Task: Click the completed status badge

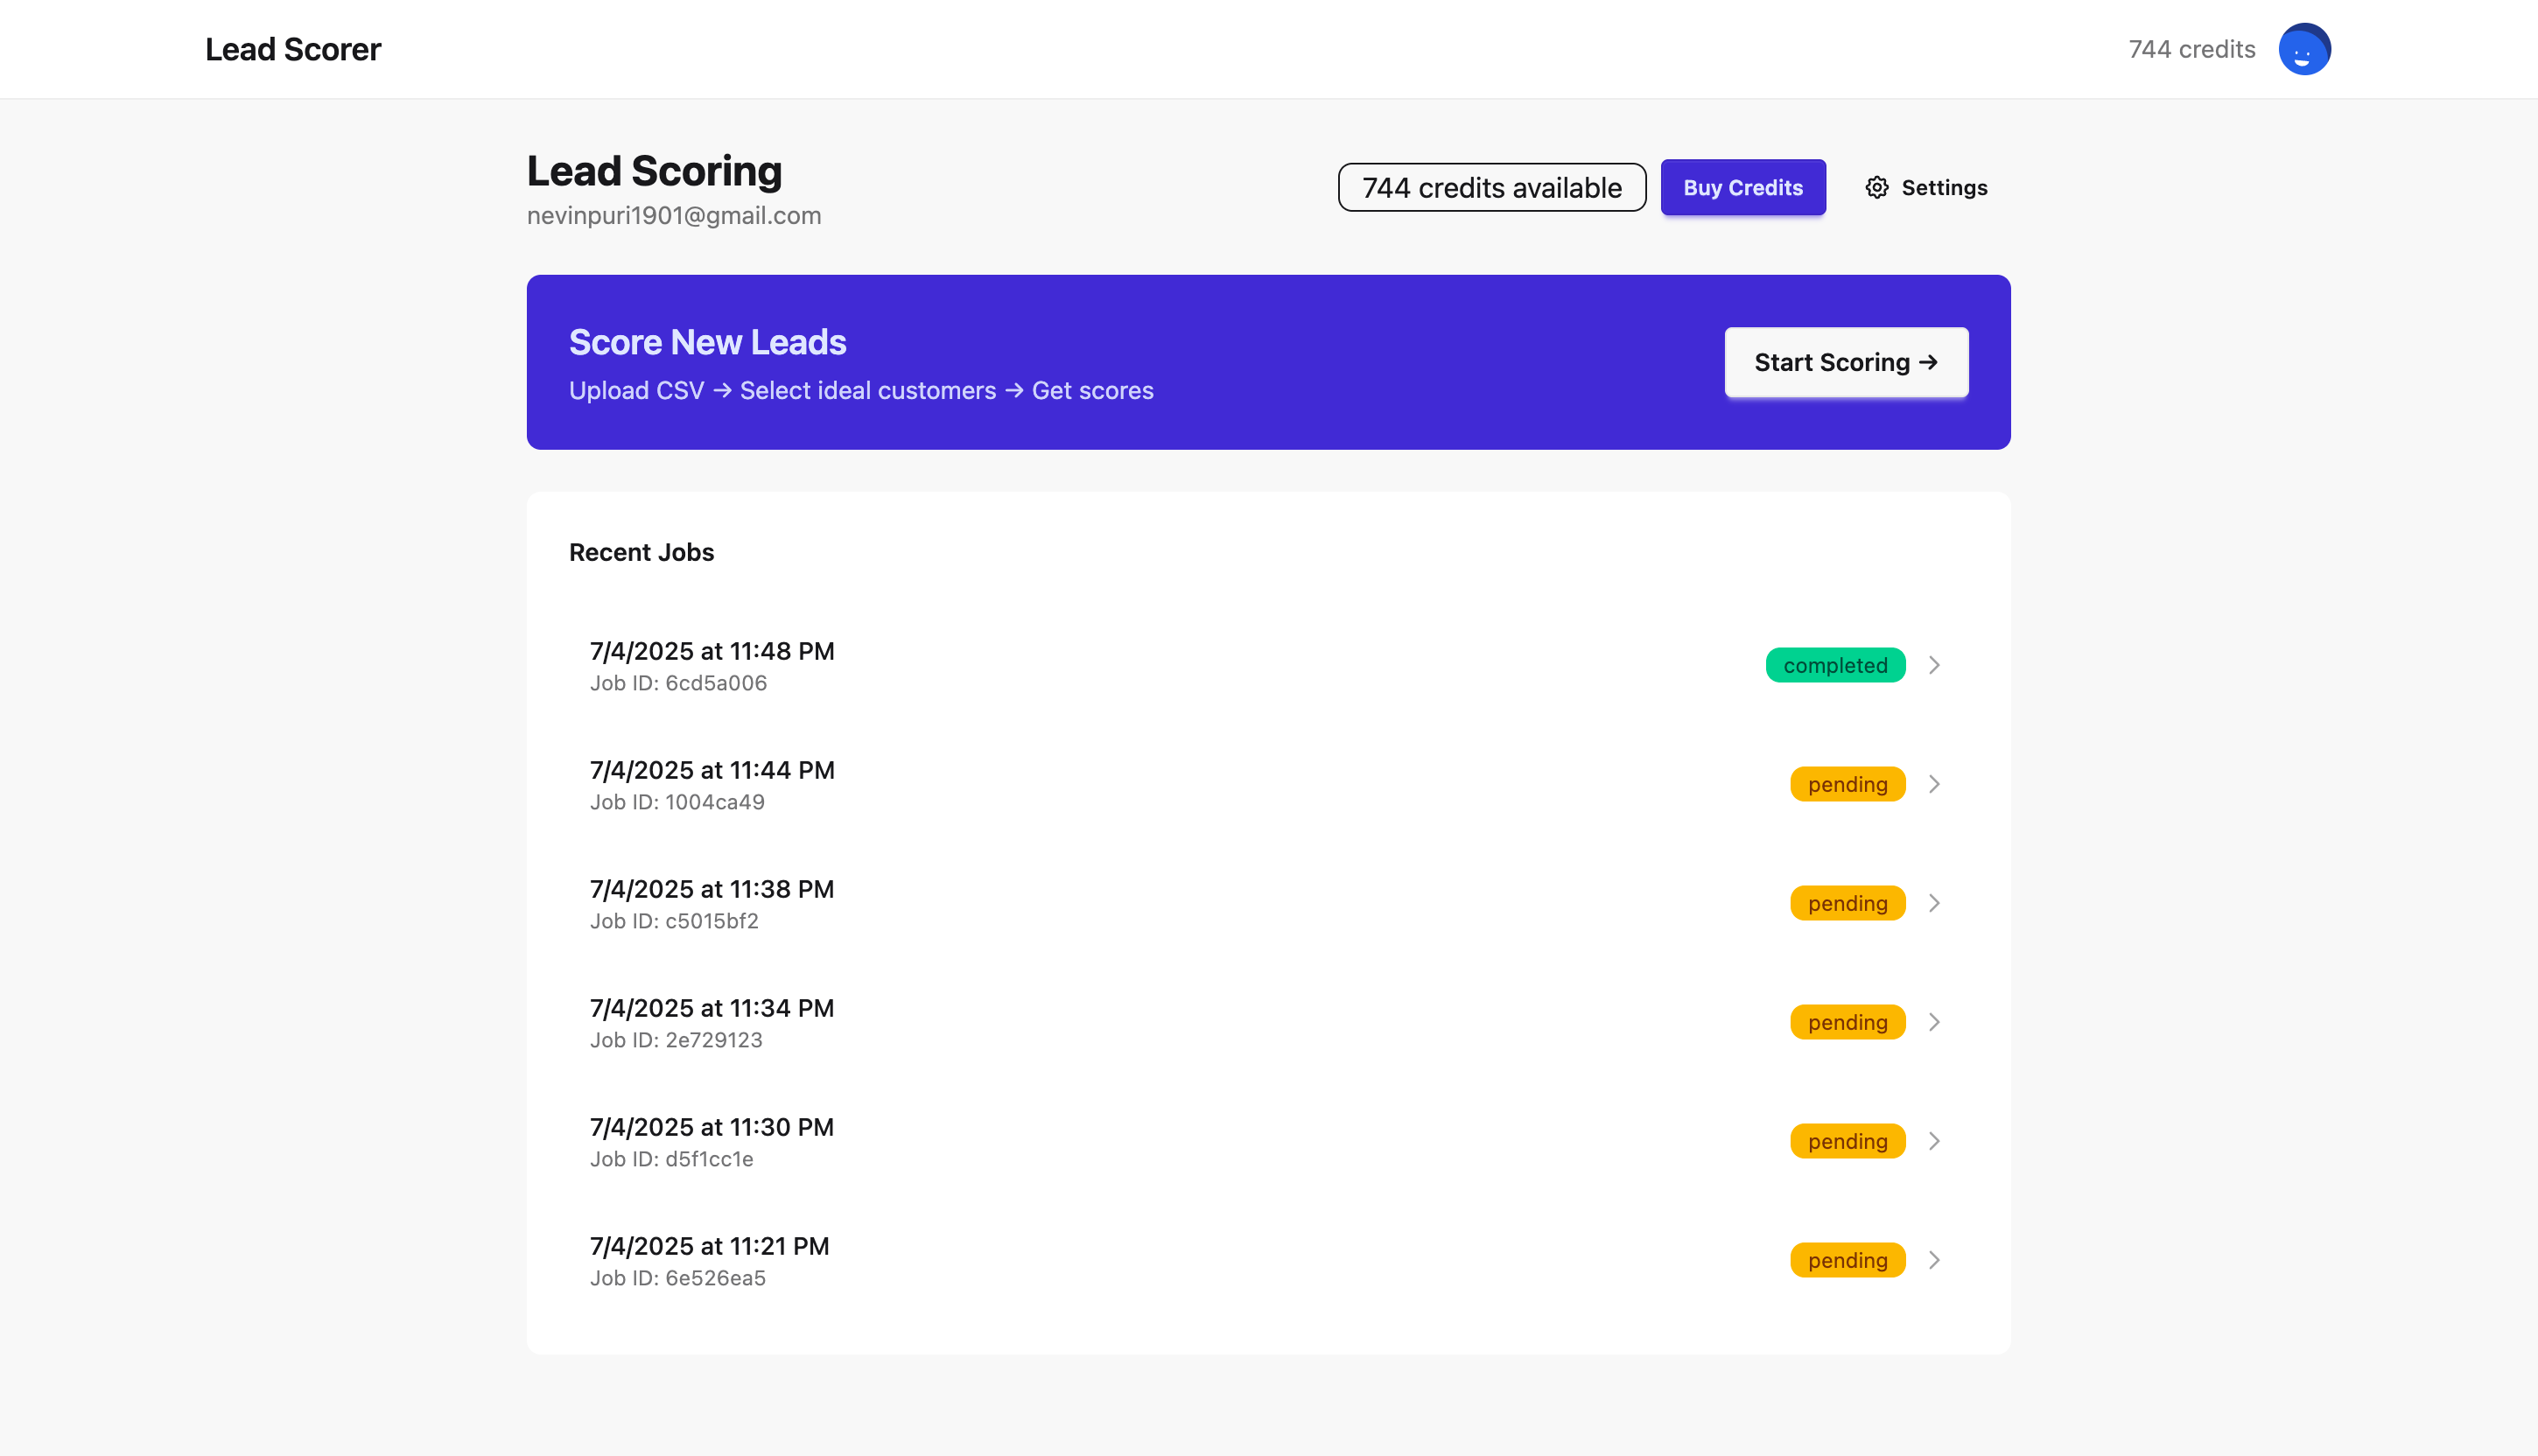Action: pos(1835,665)
